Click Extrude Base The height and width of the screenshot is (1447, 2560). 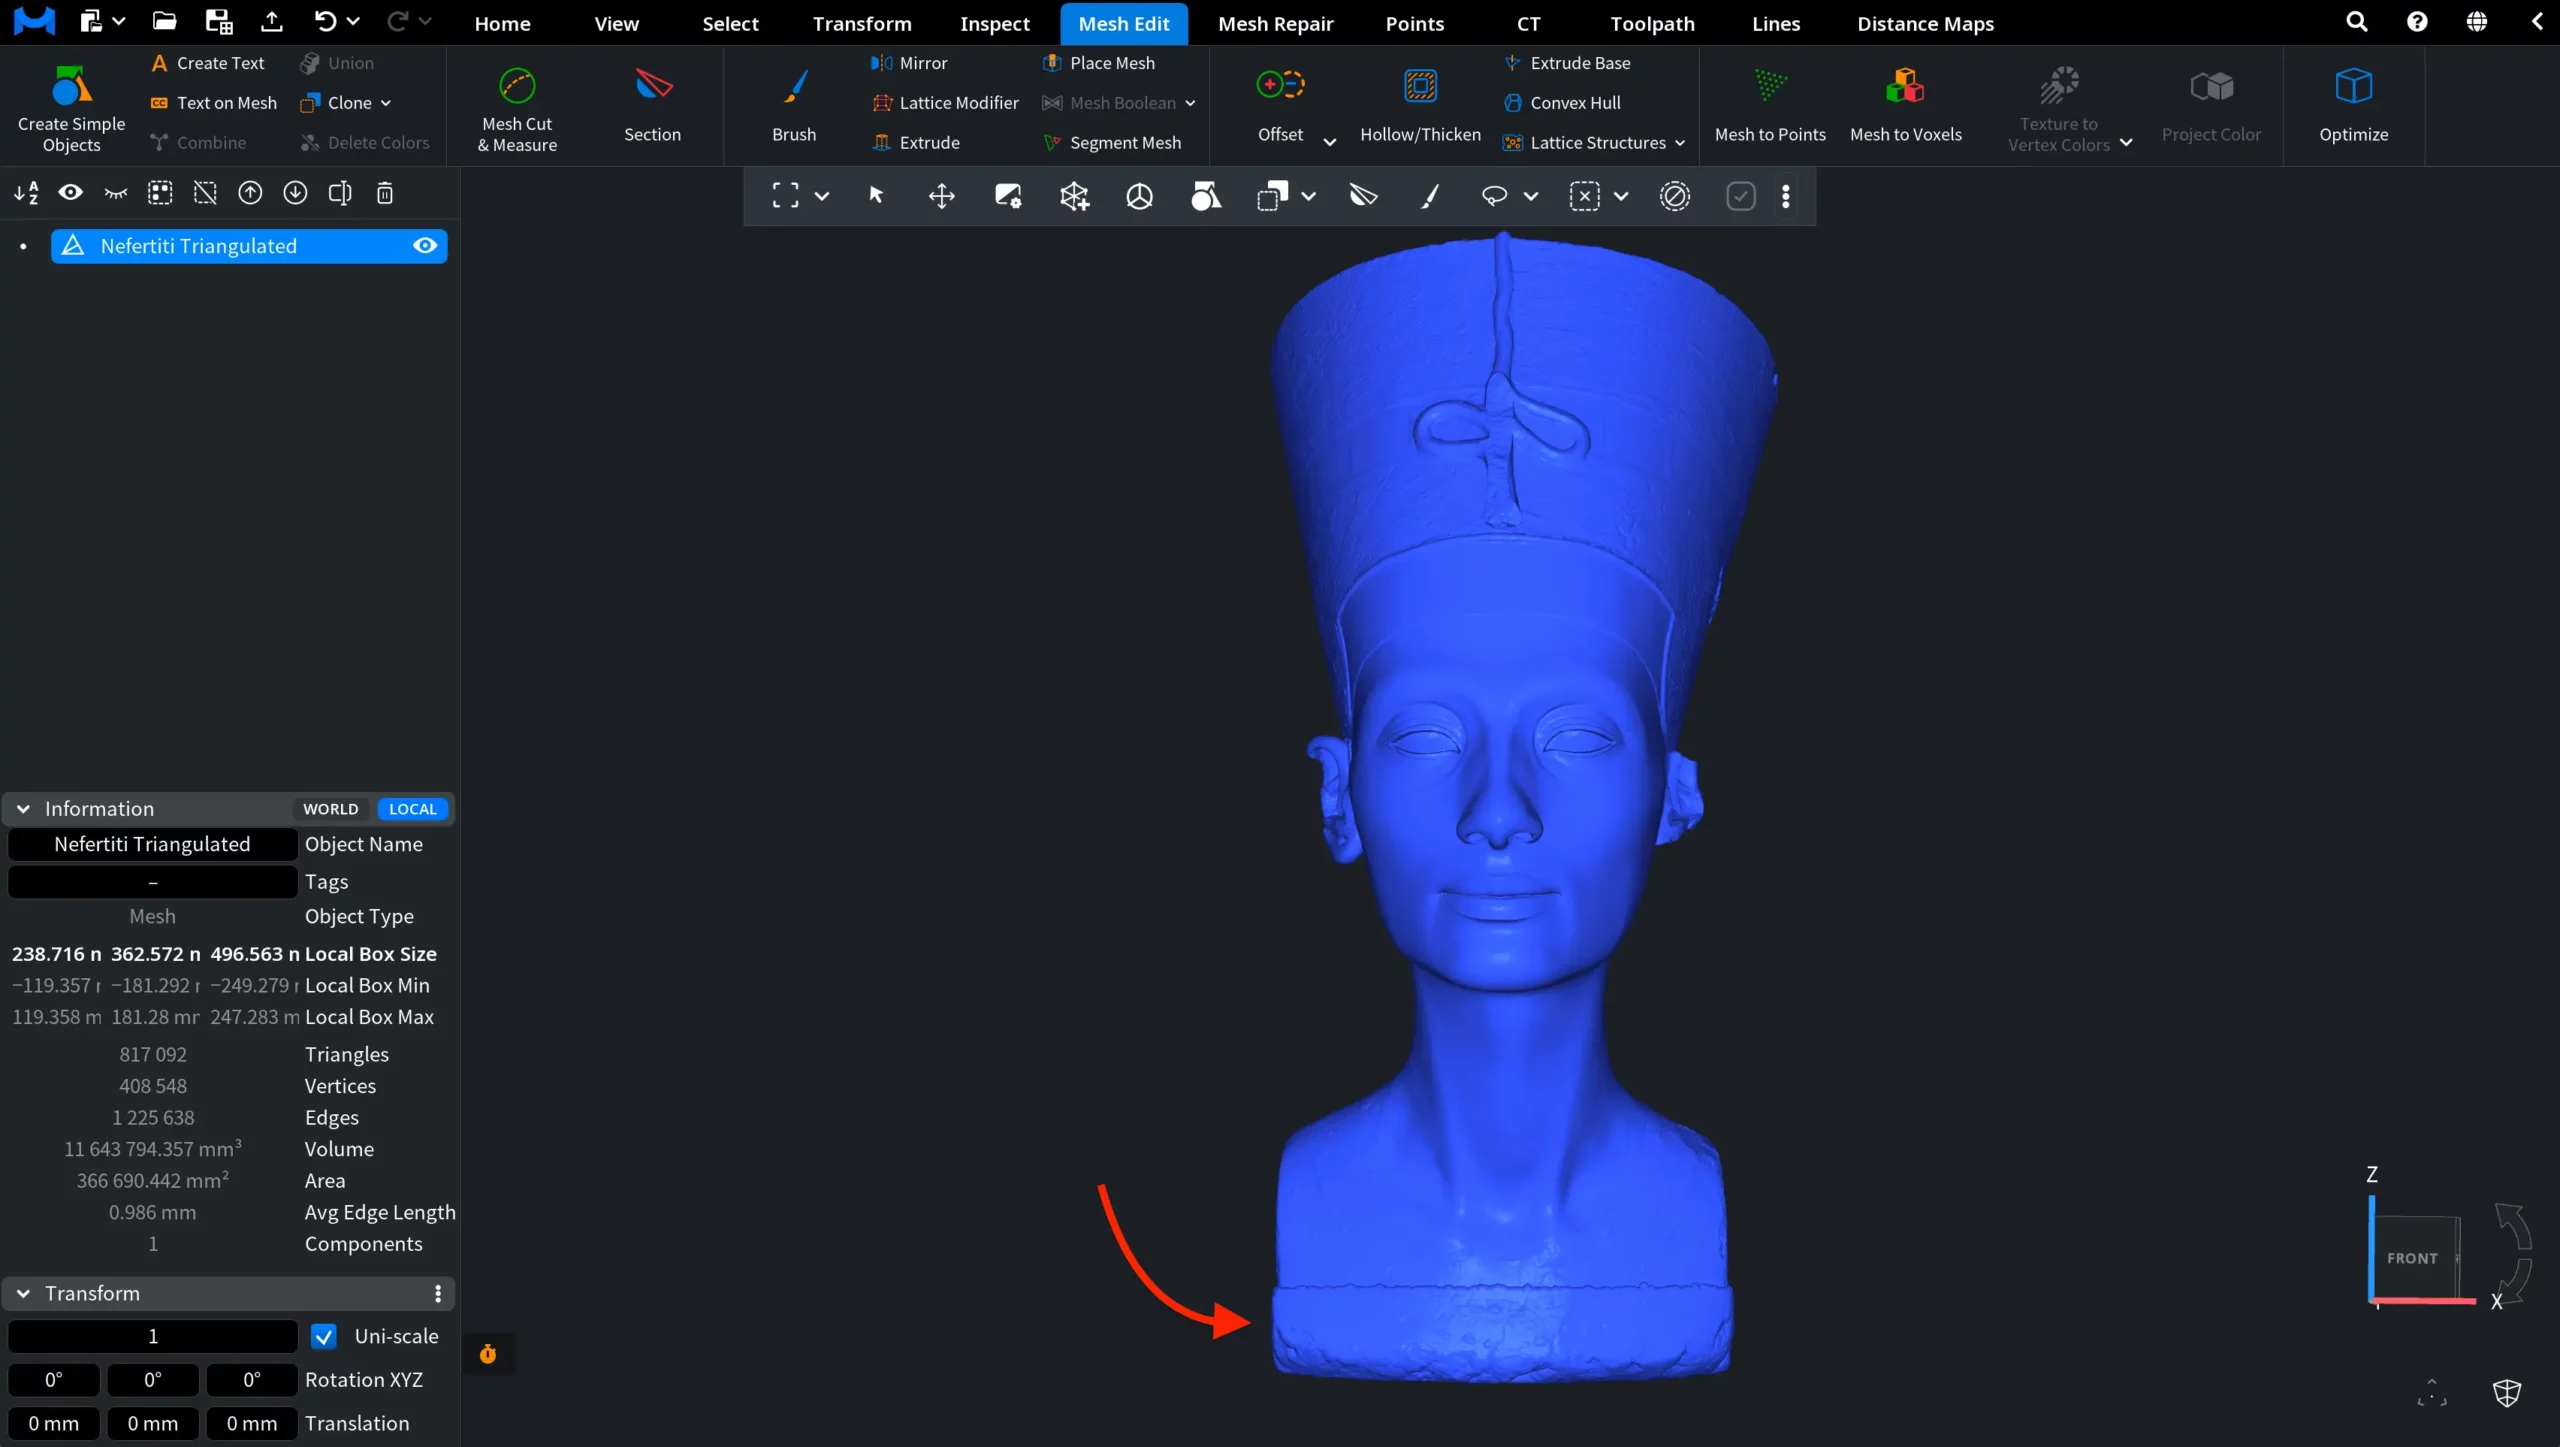[1567, 63]
